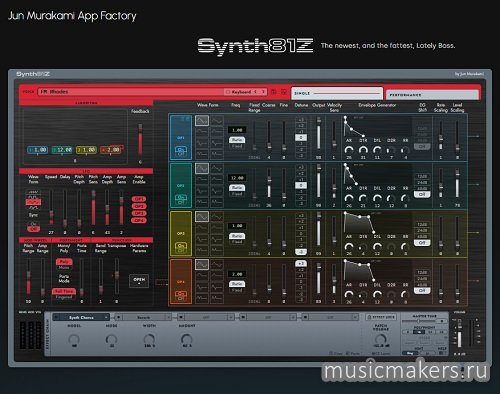Click Ratio button in OP2 row
This screenshot has width=500, height=394.
coord(237,188)
